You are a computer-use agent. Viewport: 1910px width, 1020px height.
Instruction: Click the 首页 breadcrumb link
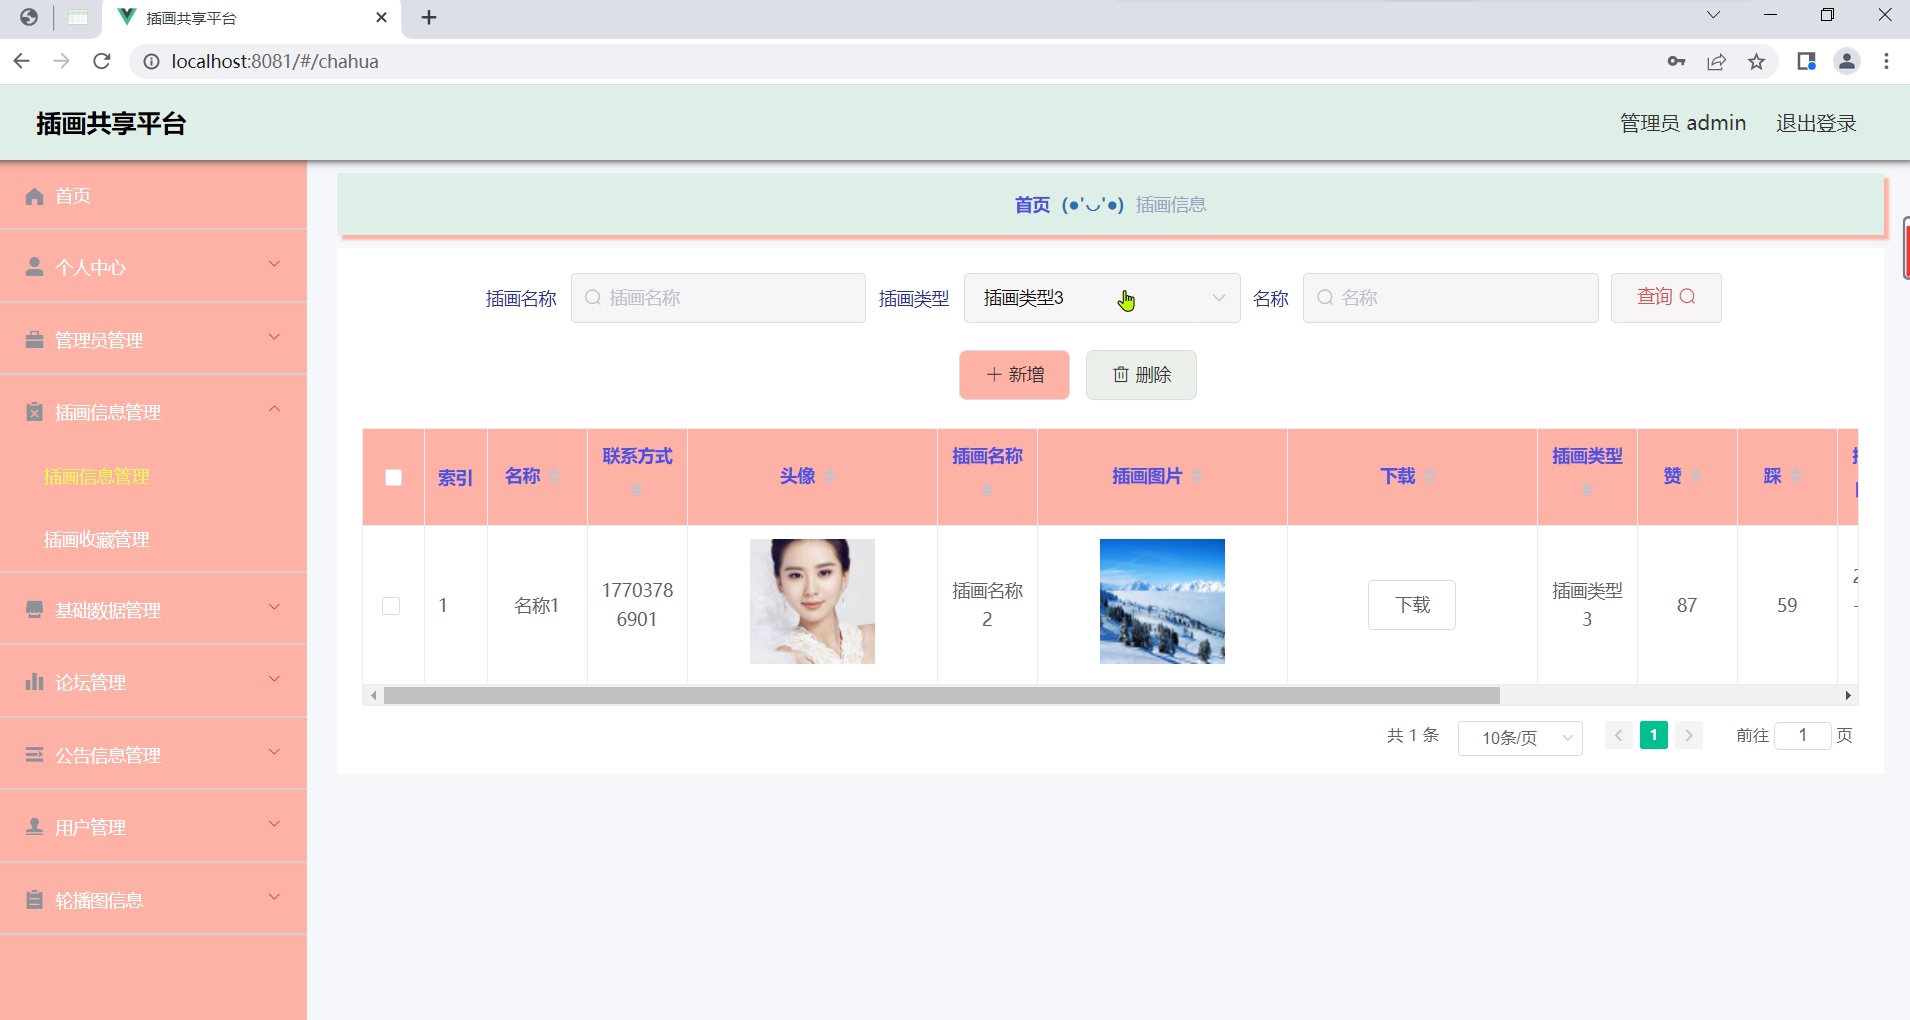tap(1032, 205)
